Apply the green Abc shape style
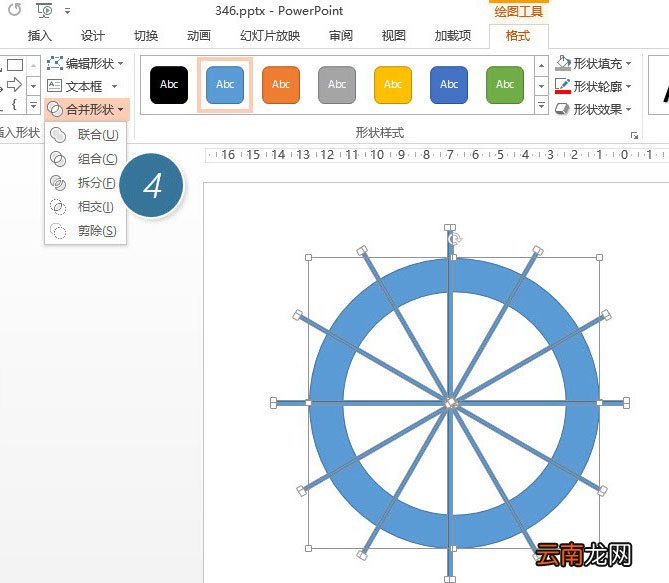Screen dimensions: 669x583 (x=505, y=85)
